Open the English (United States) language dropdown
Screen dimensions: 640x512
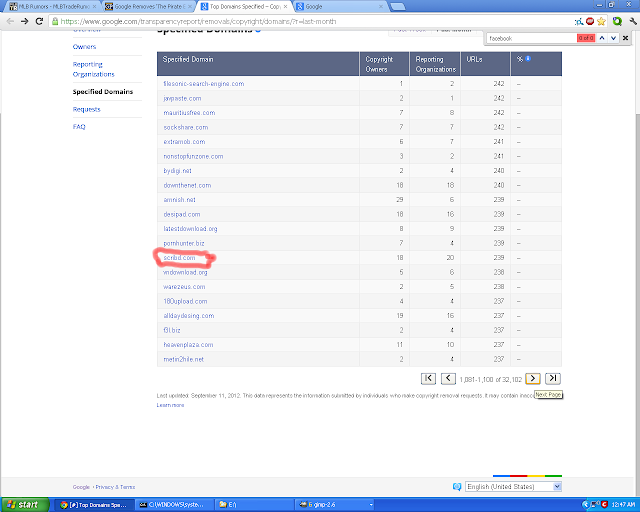point(513,486)
